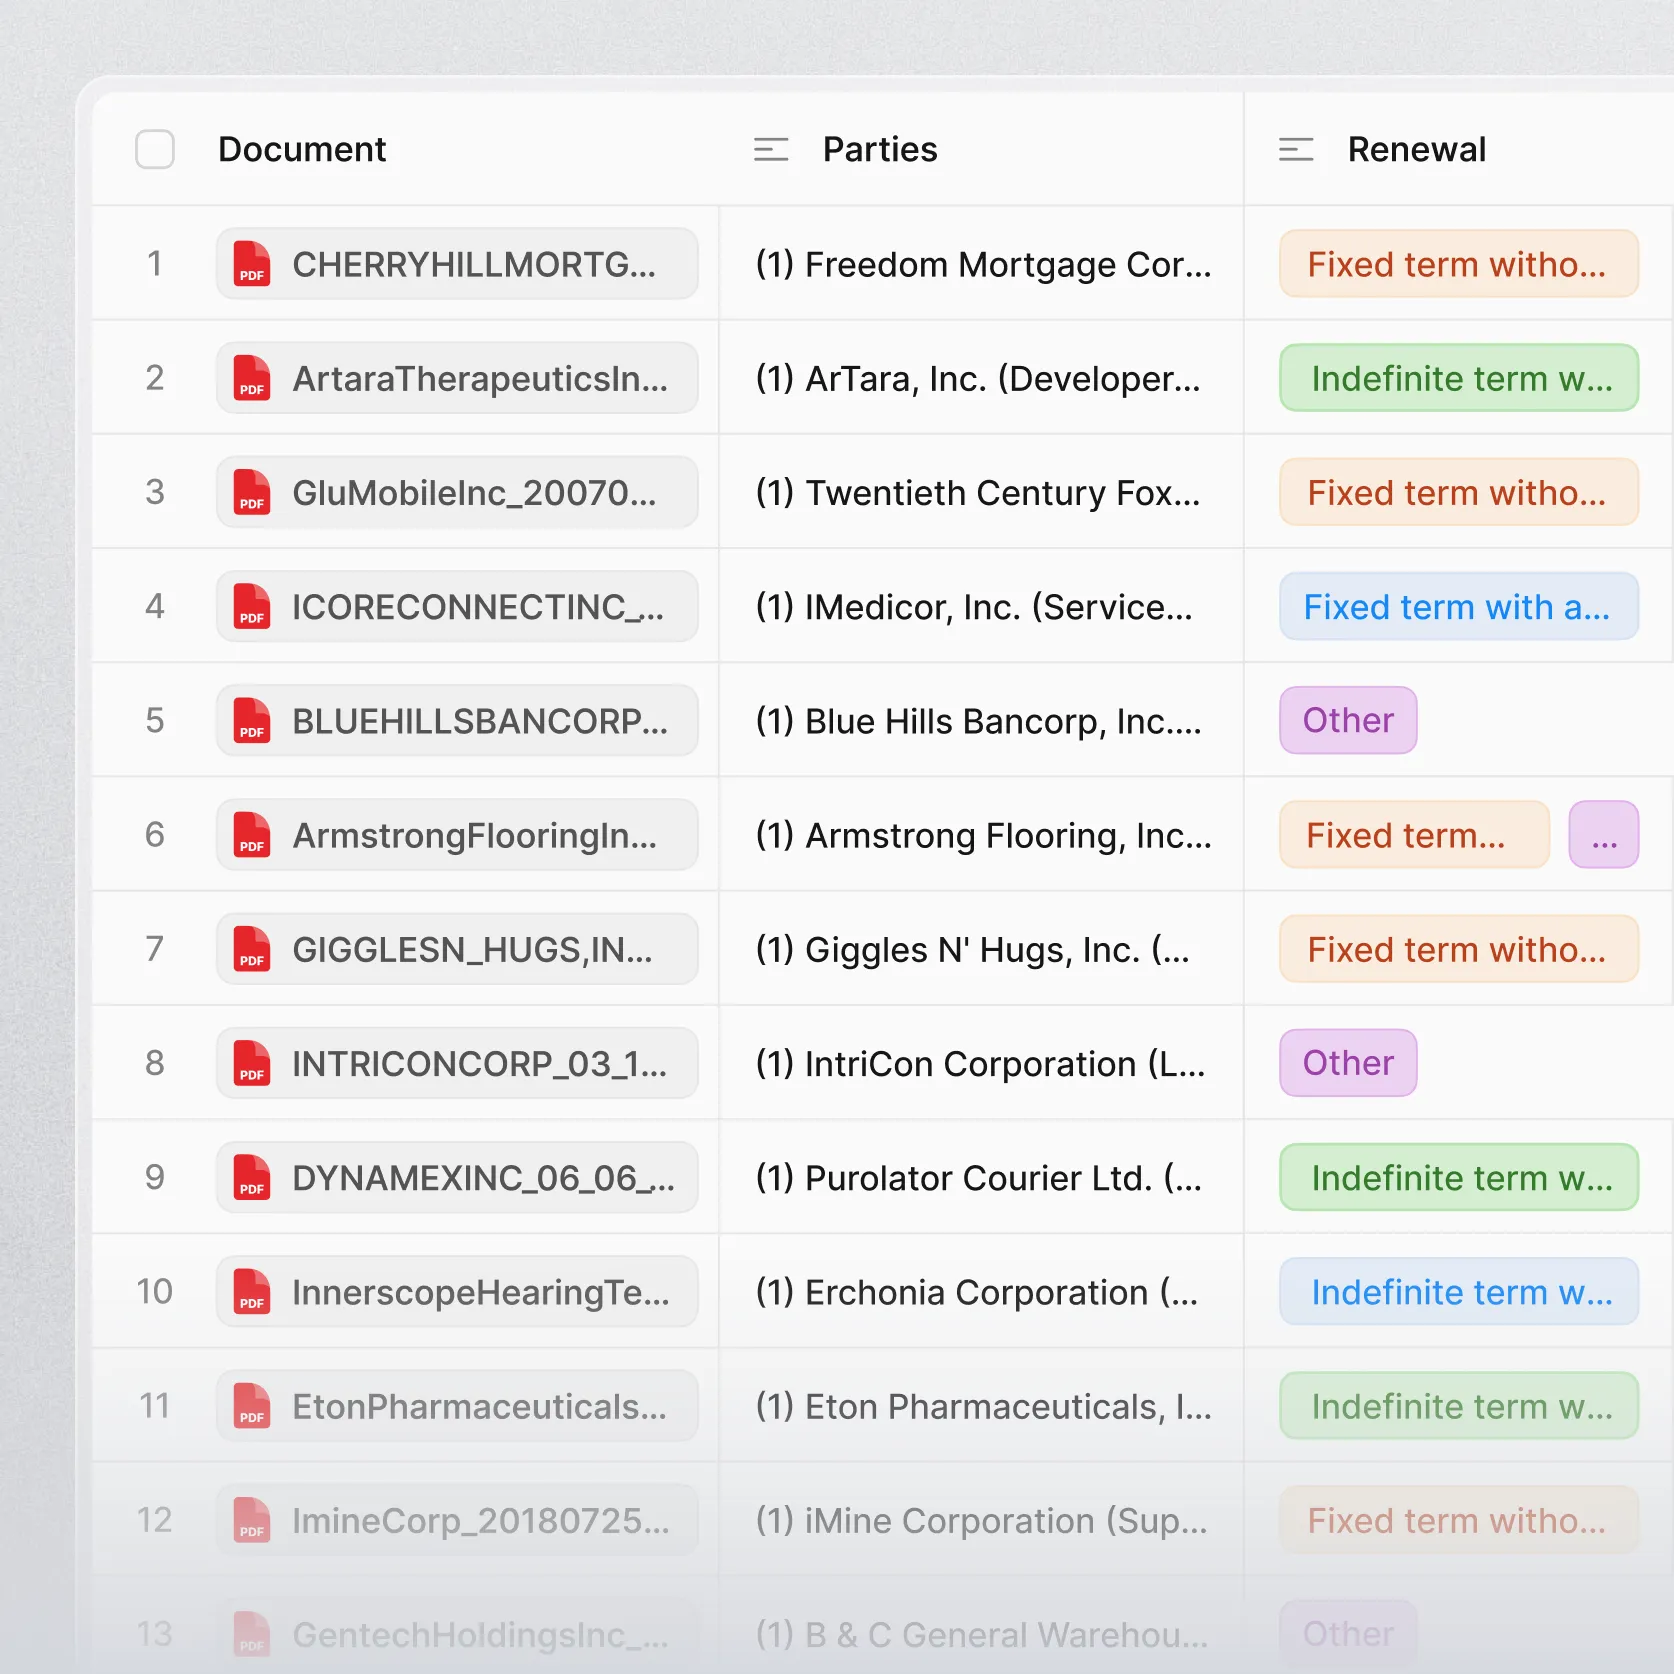Screen dimensions: 1674x1674
Task: Click PDF icon for ArtaraTherapeuticsIn file
Action: click(252, 378)
